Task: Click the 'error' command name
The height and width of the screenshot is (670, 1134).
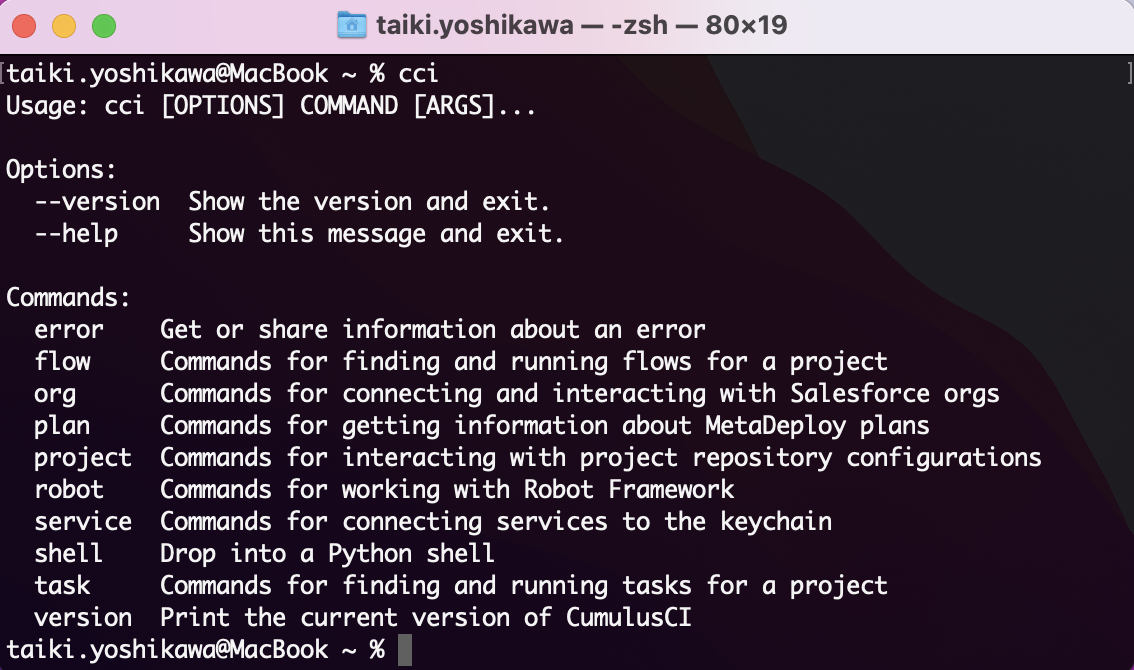Action: click(x=69, y=330)
